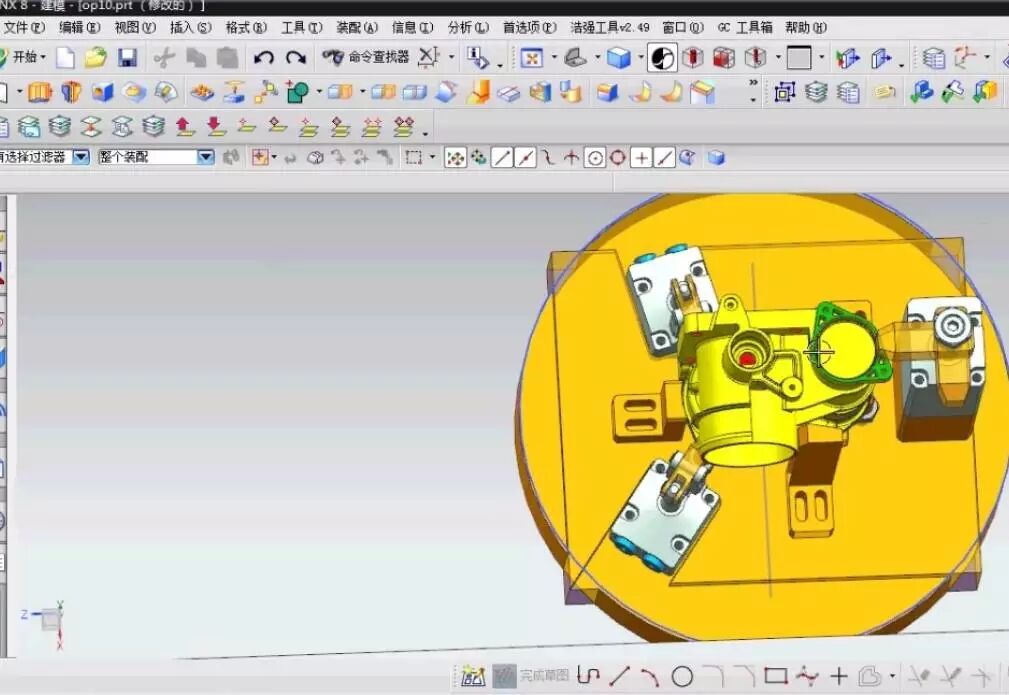Image resolution: width=1009 pixels, height=695 pixels.
Task: Open the selection filter dropdown arrow
Action: click(80, 157)
